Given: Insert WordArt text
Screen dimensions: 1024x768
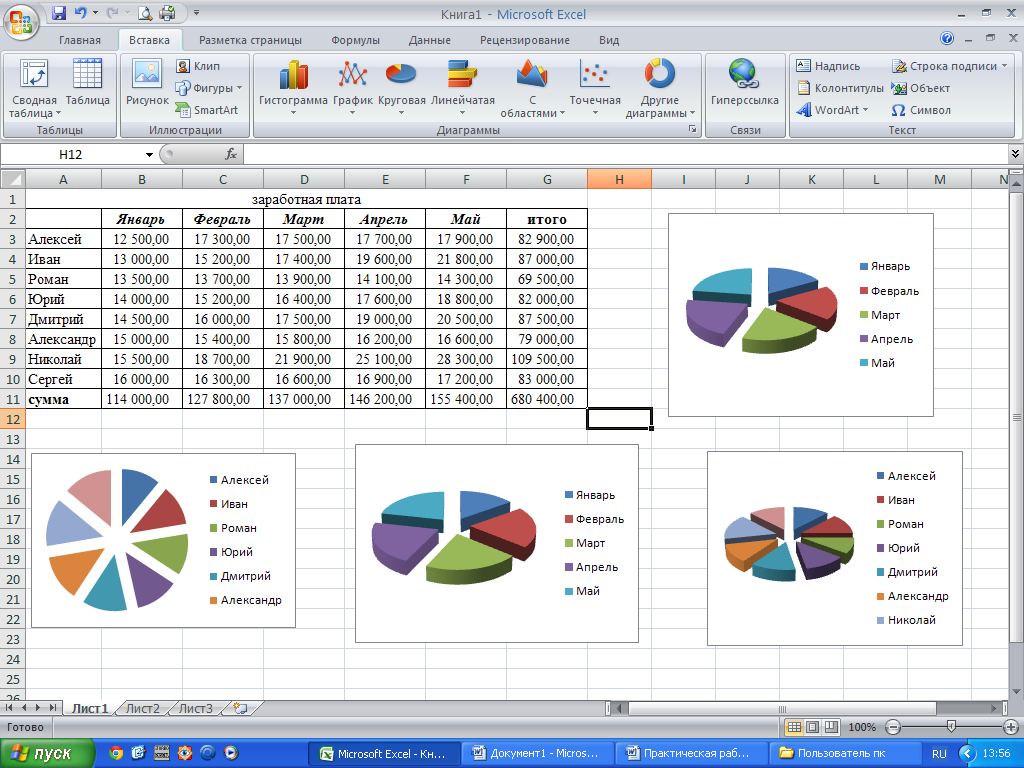Looking at the screenshot, I should tap(832, 110).
